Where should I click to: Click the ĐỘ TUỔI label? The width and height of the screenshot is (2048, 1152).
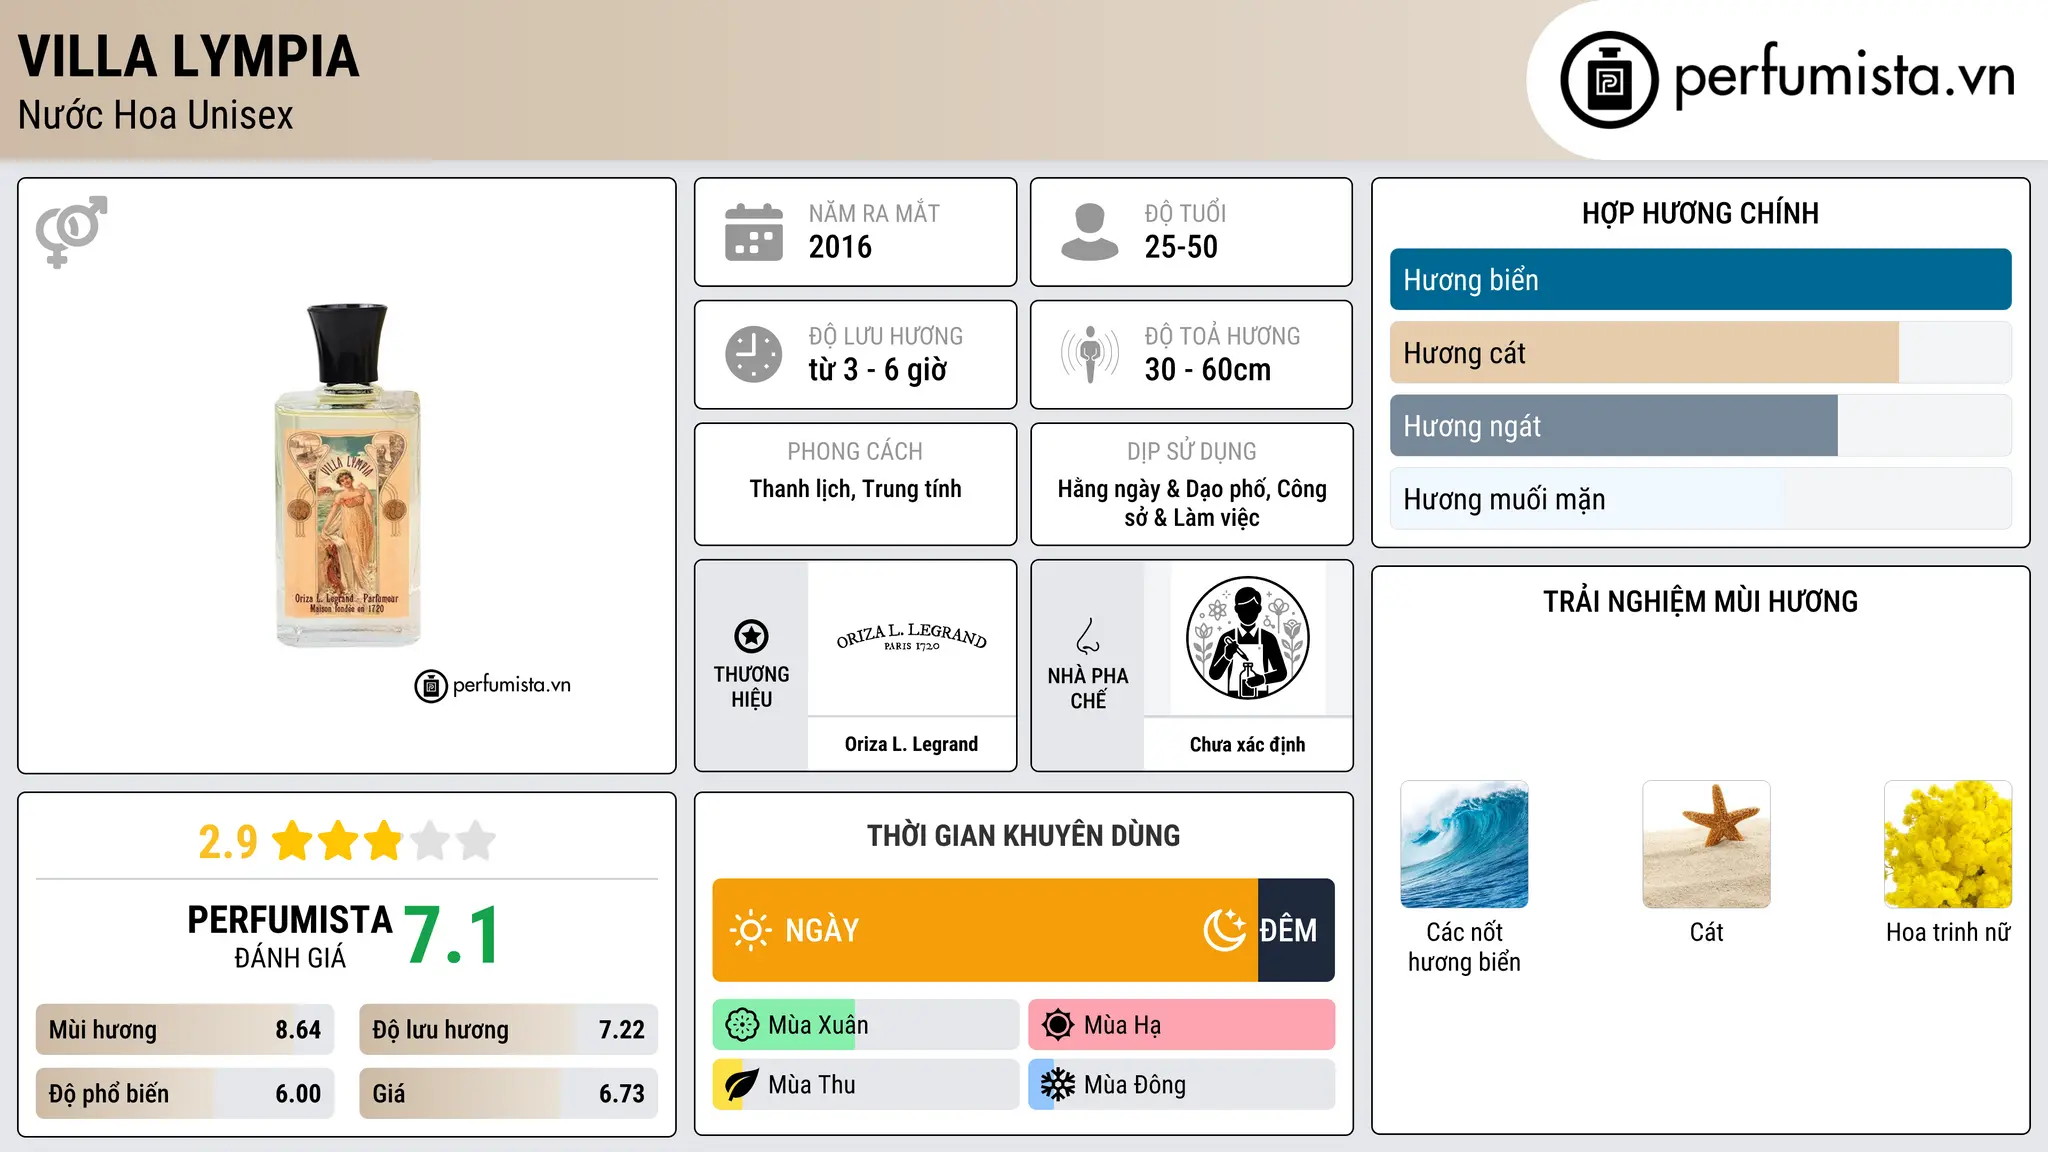1185,213
